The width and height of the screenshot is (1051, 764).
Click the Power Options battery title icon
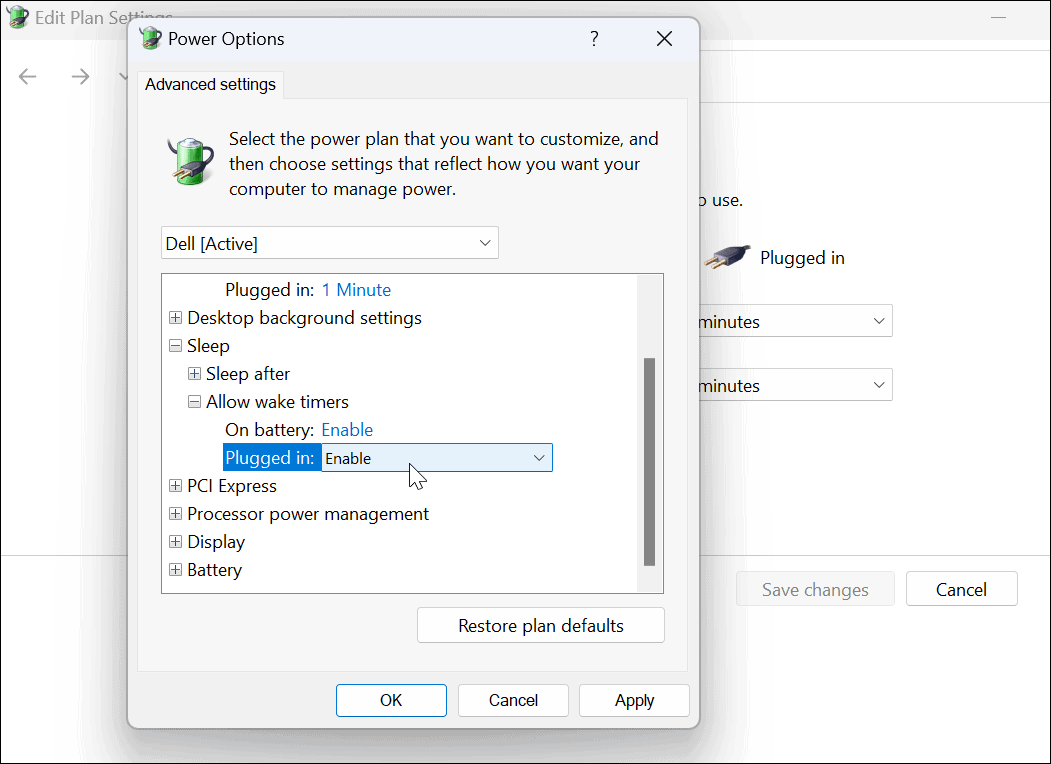pyautogui.click(x=150, y=39)
